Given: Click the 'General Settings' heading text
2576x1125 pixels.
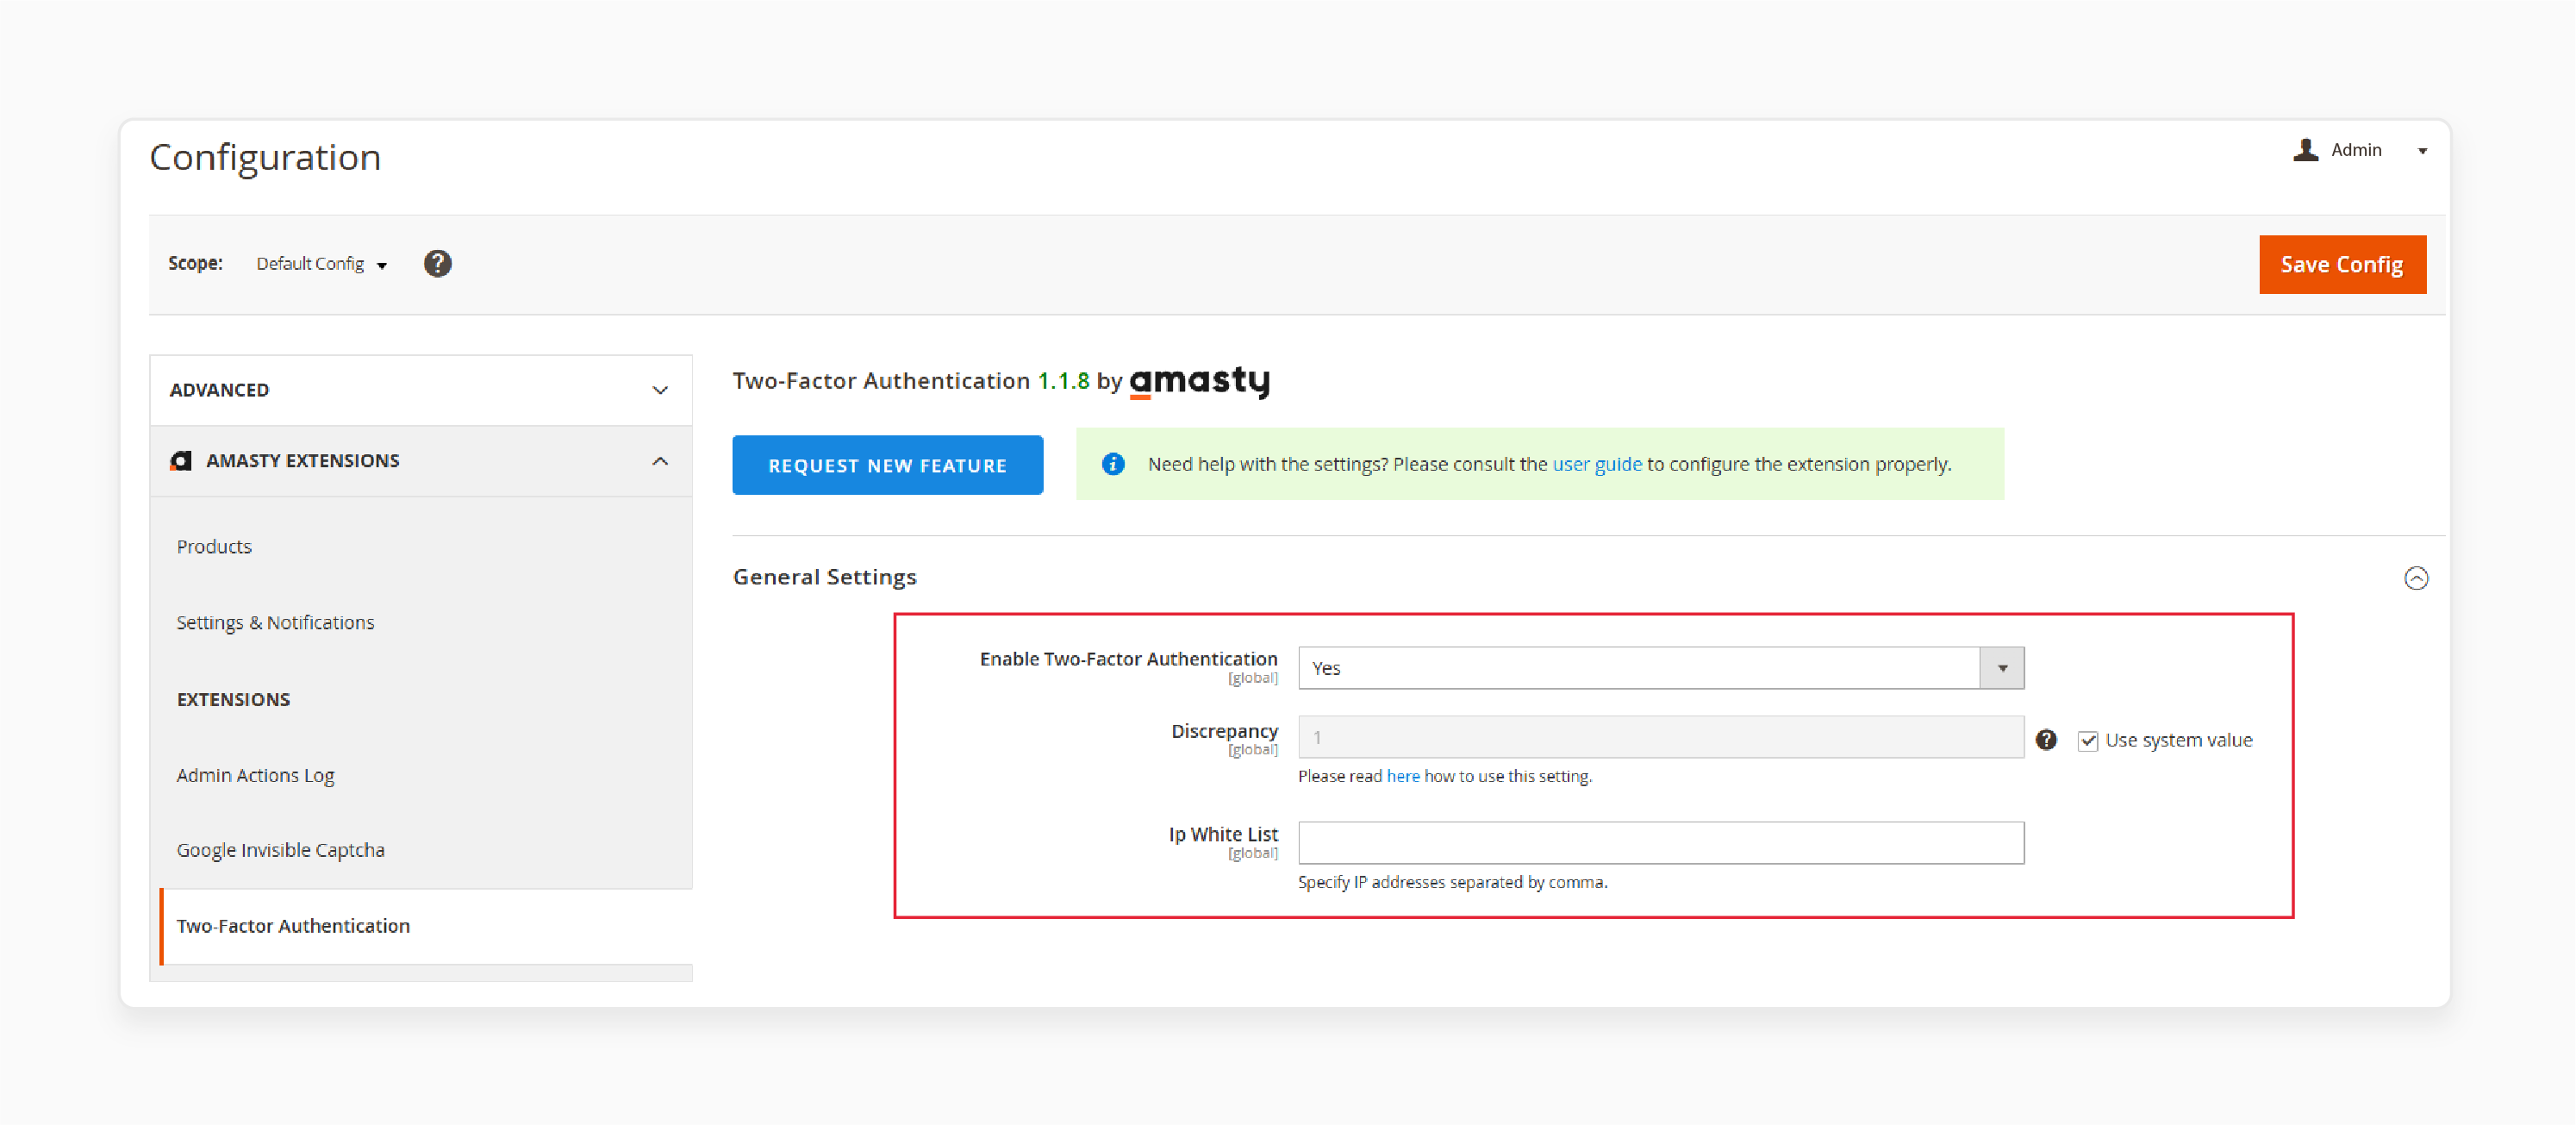Looking at the screenshot, I should pos(824,577).
